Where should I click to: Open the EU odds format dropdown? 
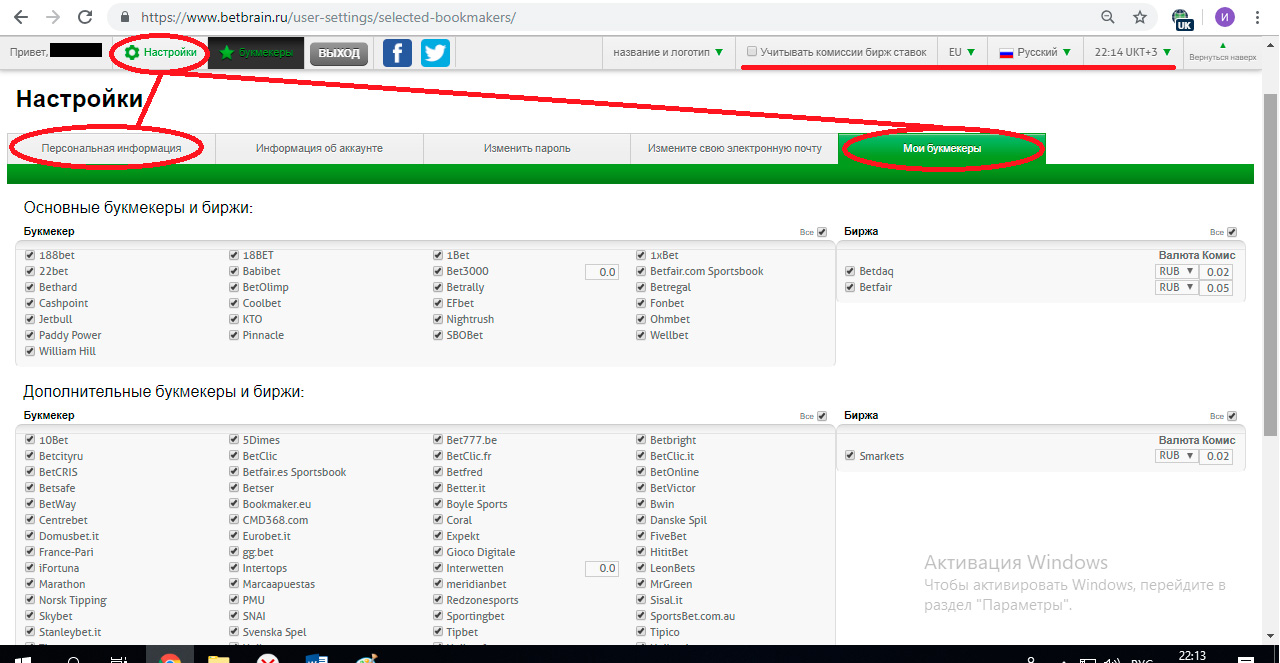(962, 52)
